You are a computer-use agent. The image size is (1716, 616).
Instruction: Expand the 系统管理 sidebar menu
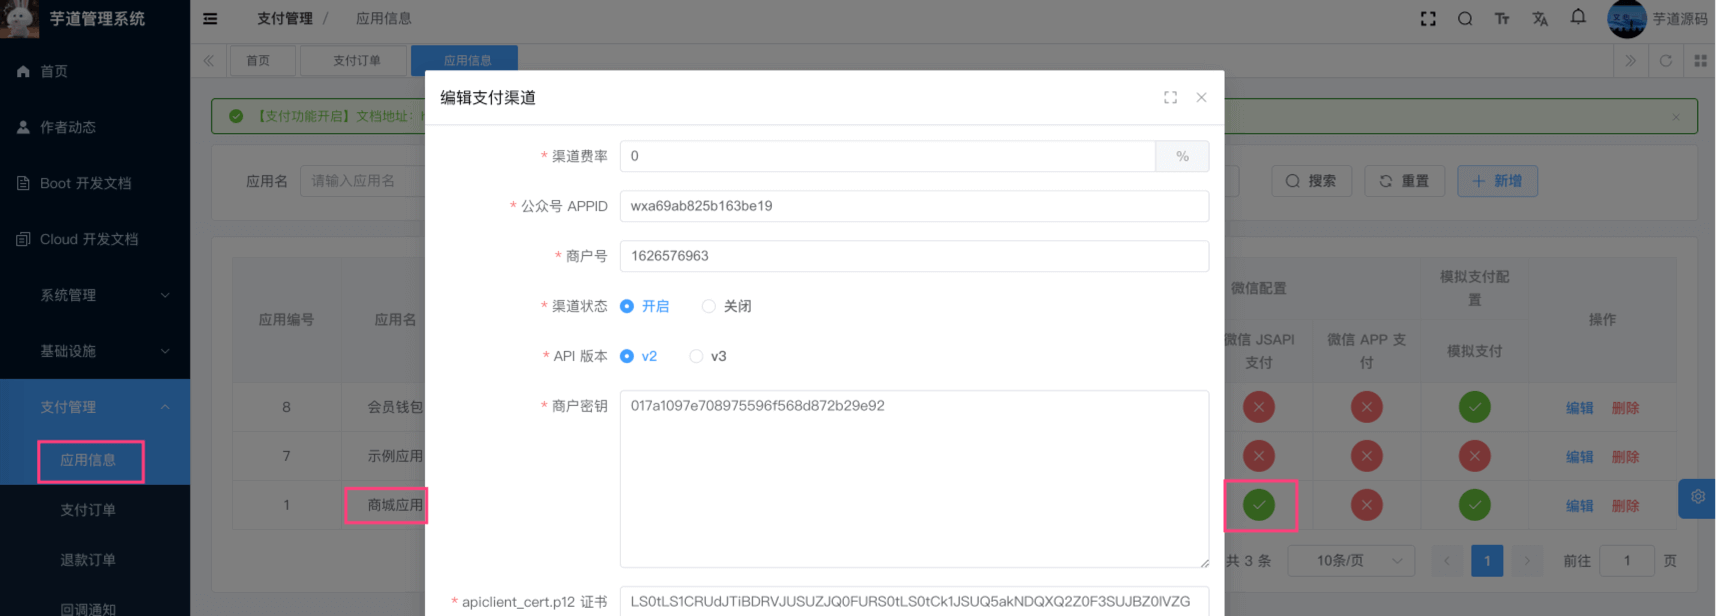(x=95, y=295)
